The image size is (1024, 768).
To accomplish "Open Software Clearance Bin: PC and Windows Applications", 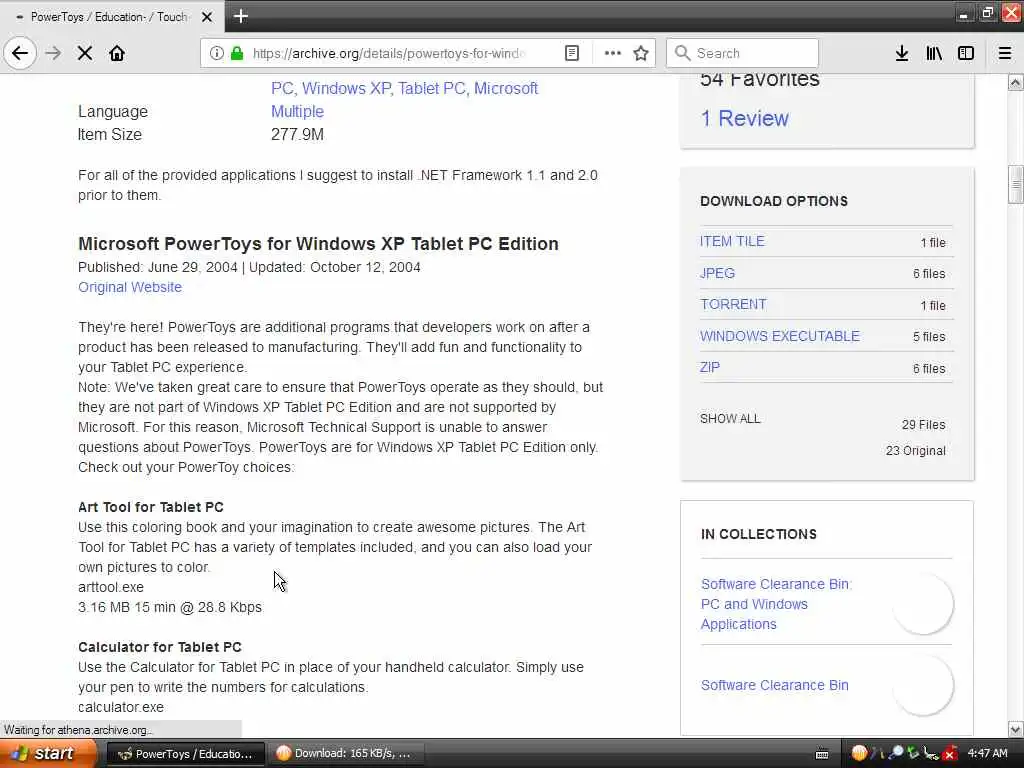I will [x=776, y=604].
